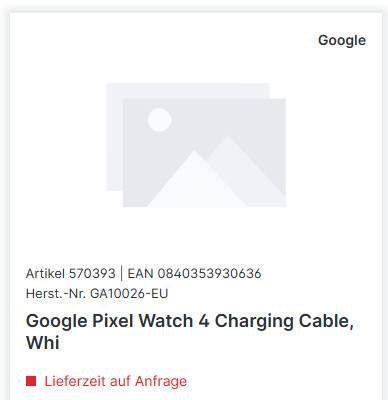Click 'Charging Cable' in product title
Screen dimensions: 388x400
[x=284, y=322]
